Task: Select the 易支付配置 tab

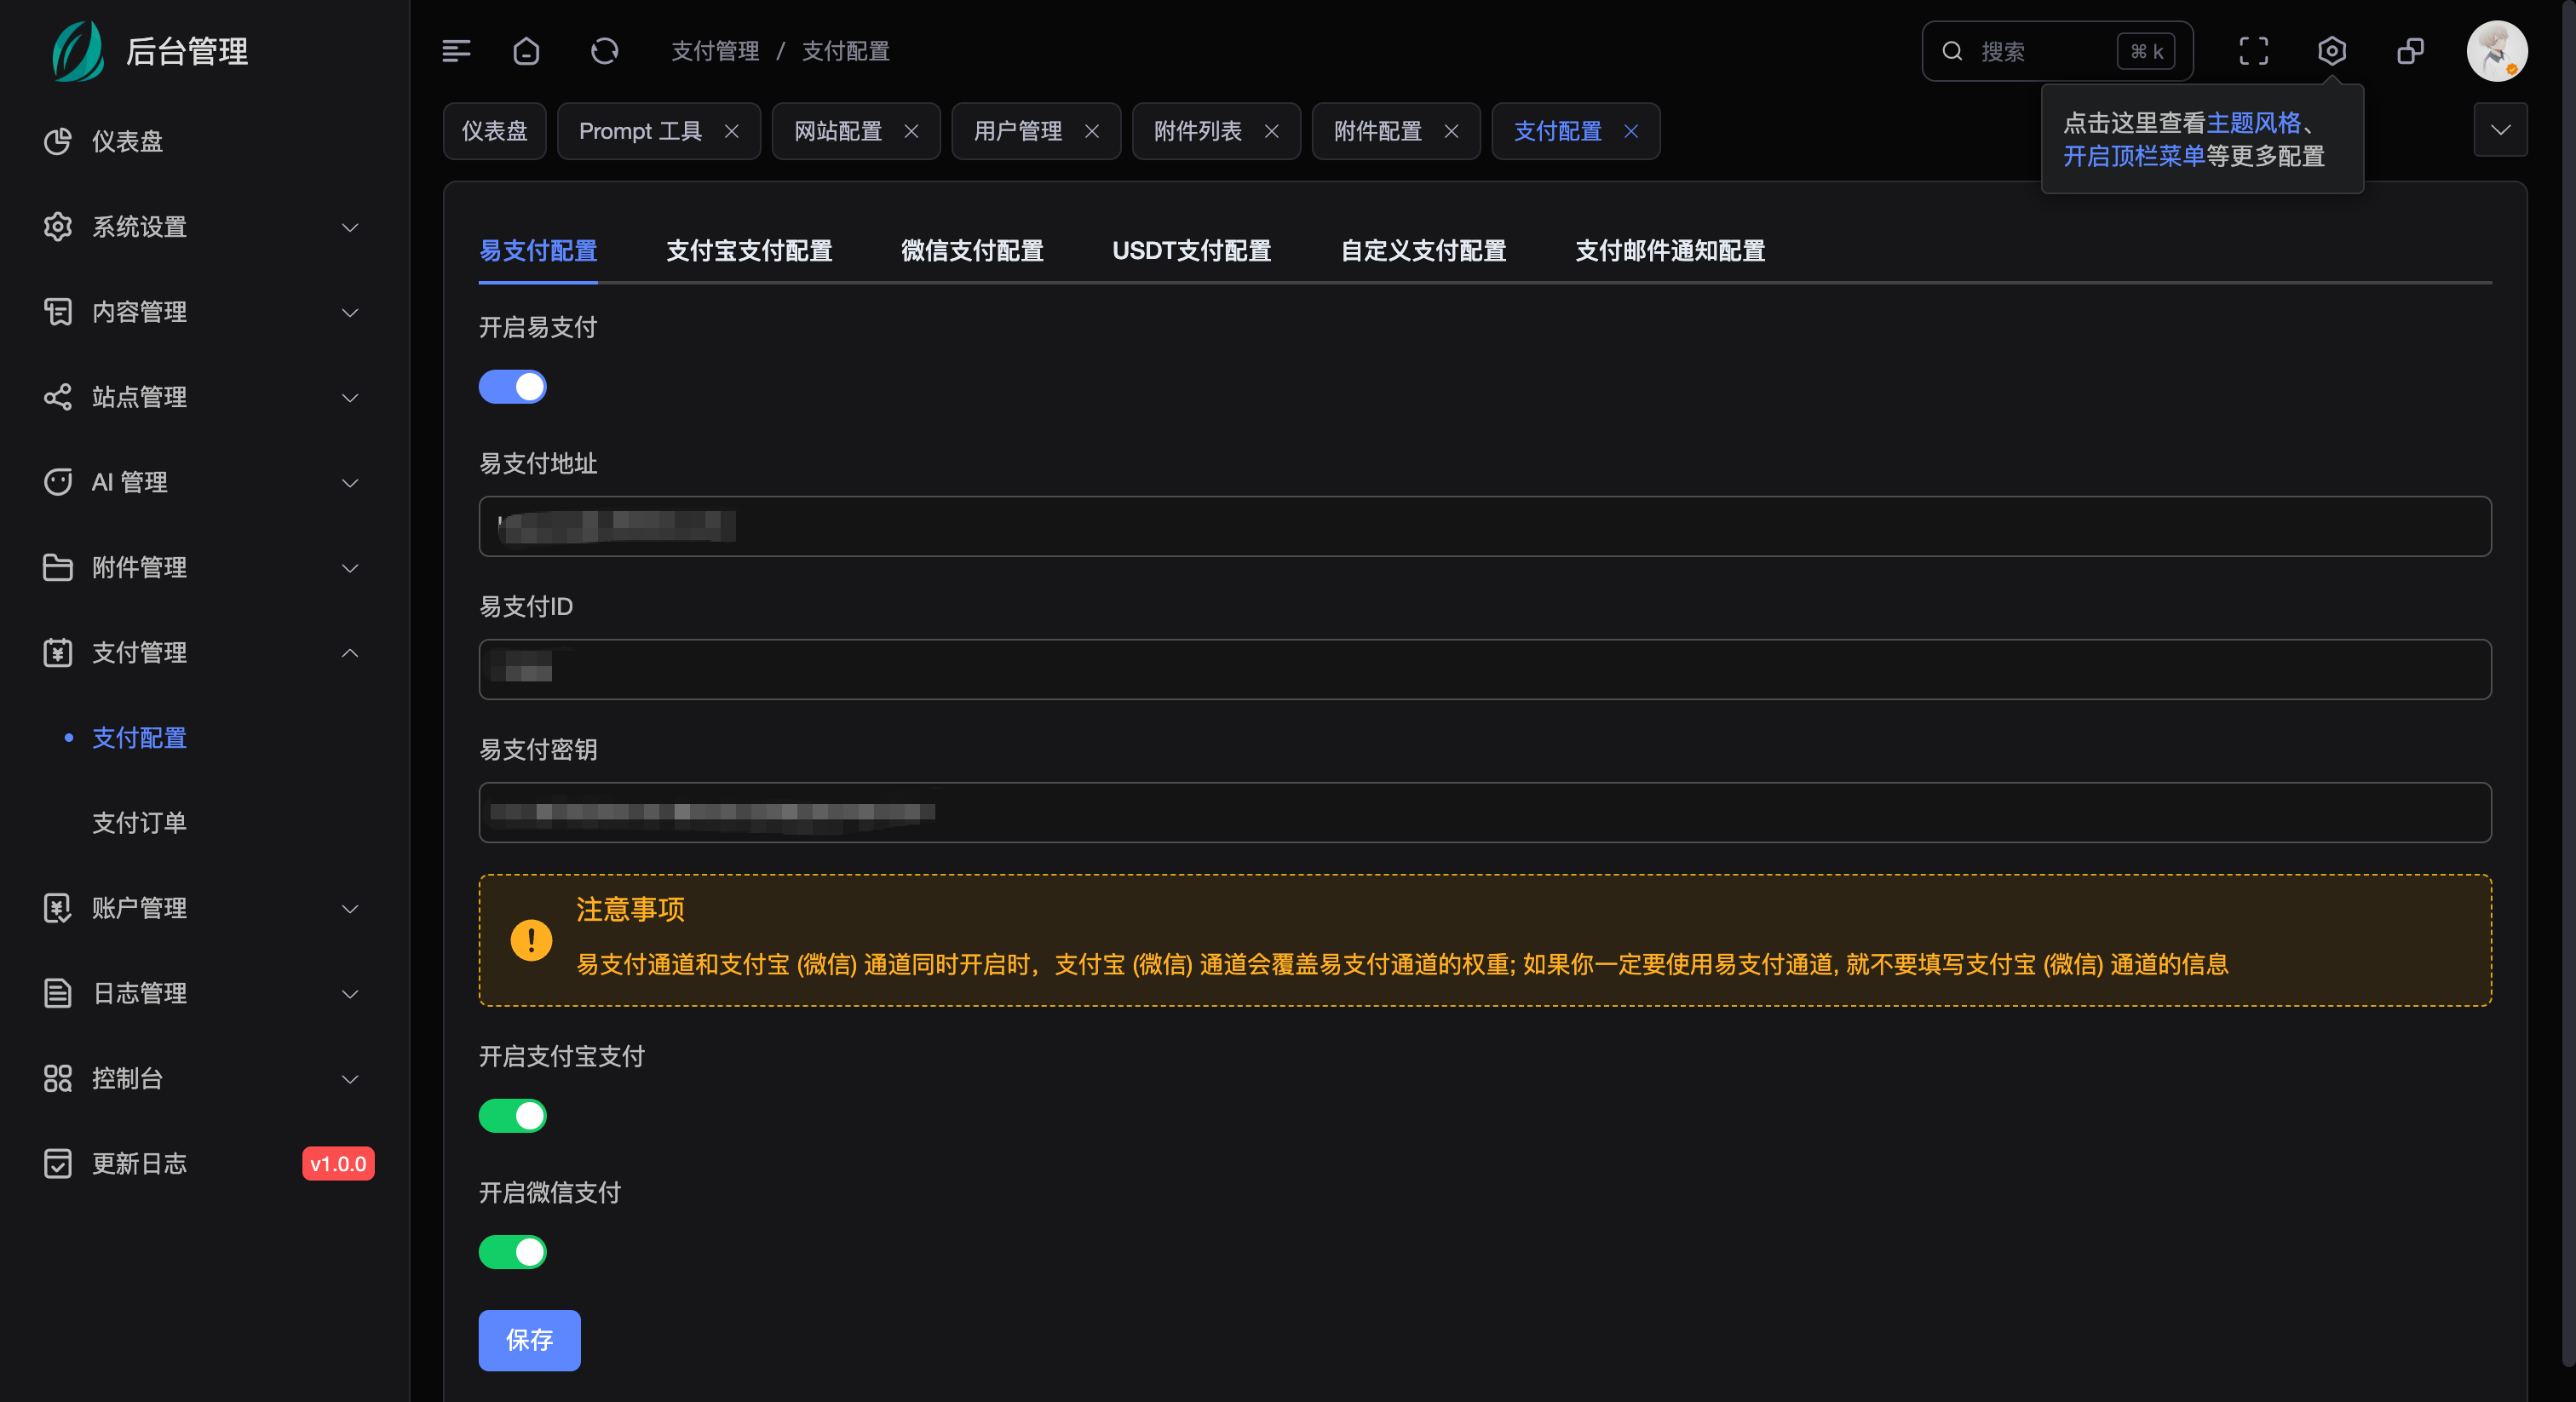Action: coord(538,250)
